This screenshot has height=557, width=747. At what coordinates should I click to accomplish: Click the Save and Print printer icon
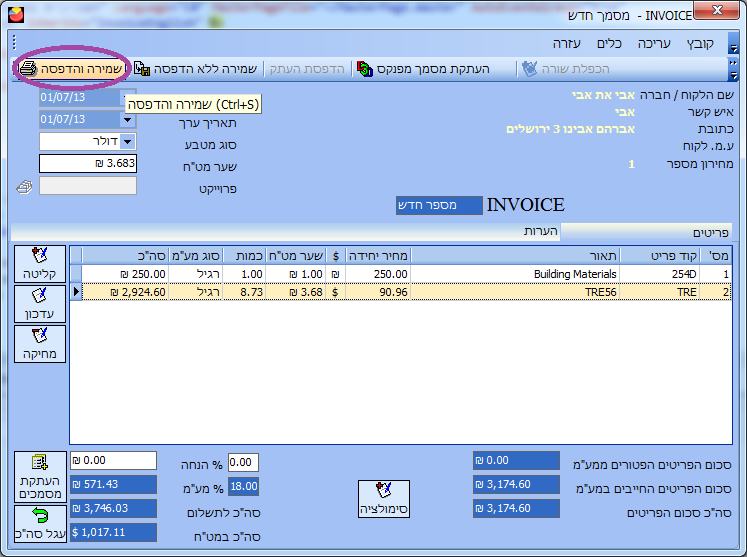pos(28,69)
